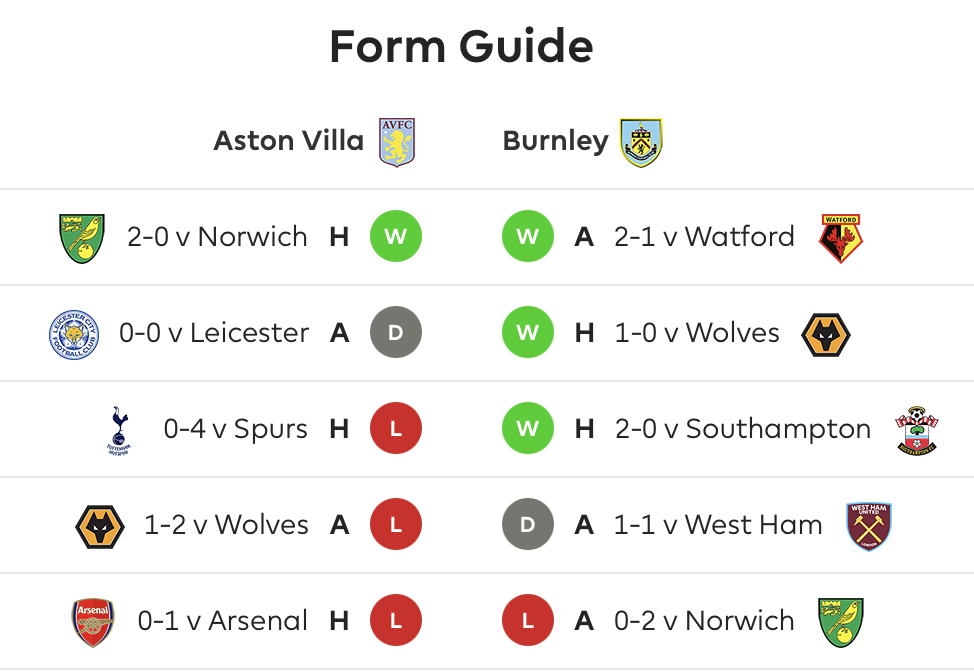The image size is (974, 672).
Task: Click red L badge for Arsenal match
Action: pos(396,620)
